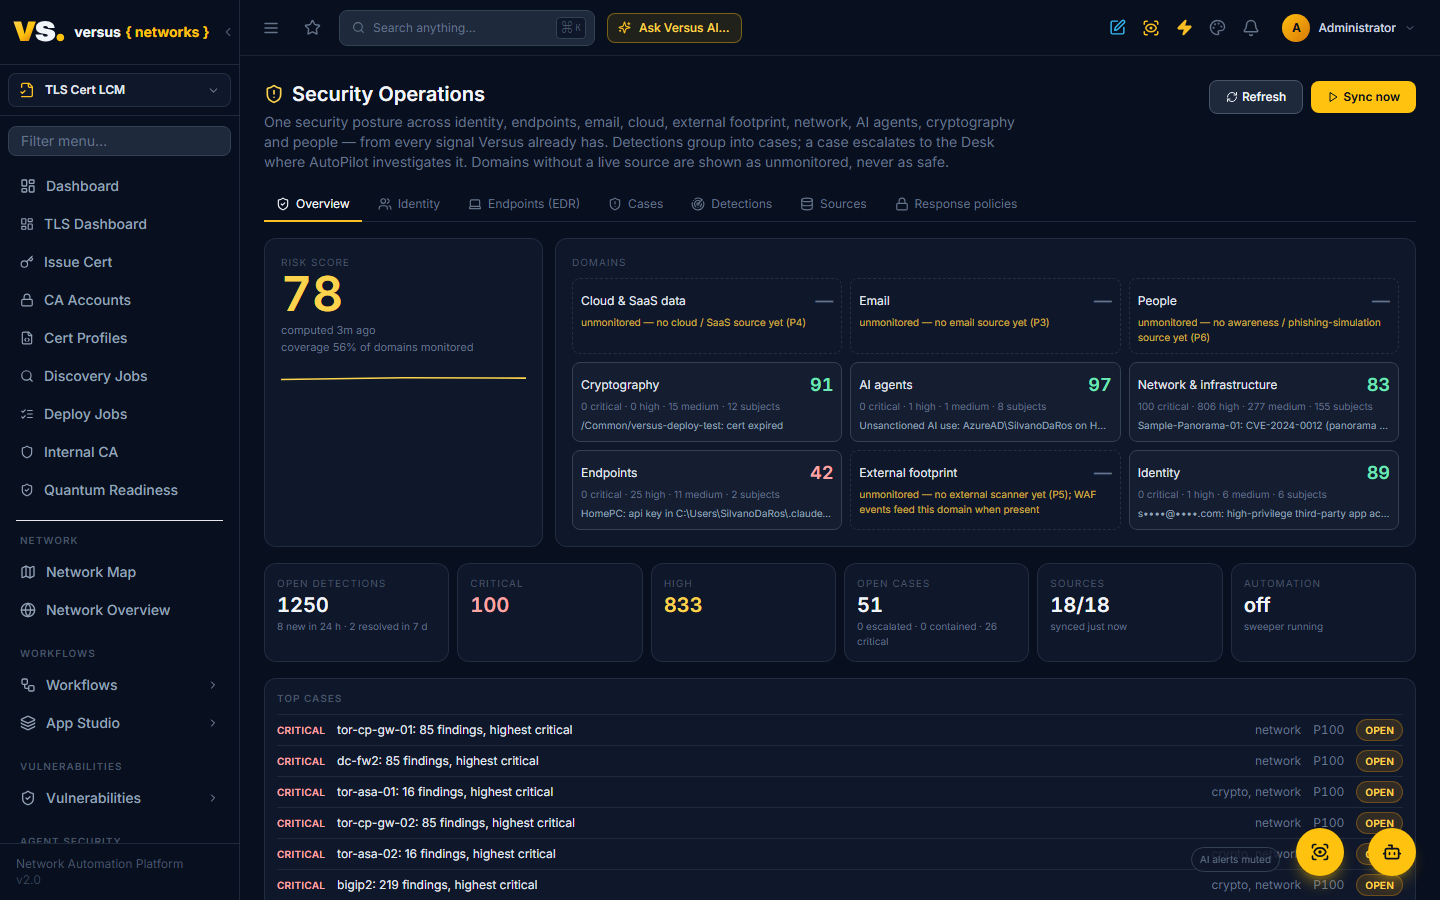1440x900 pixels.
Task: Open the tor-cp-gw-01 critical case
Action: coord(840,730)
